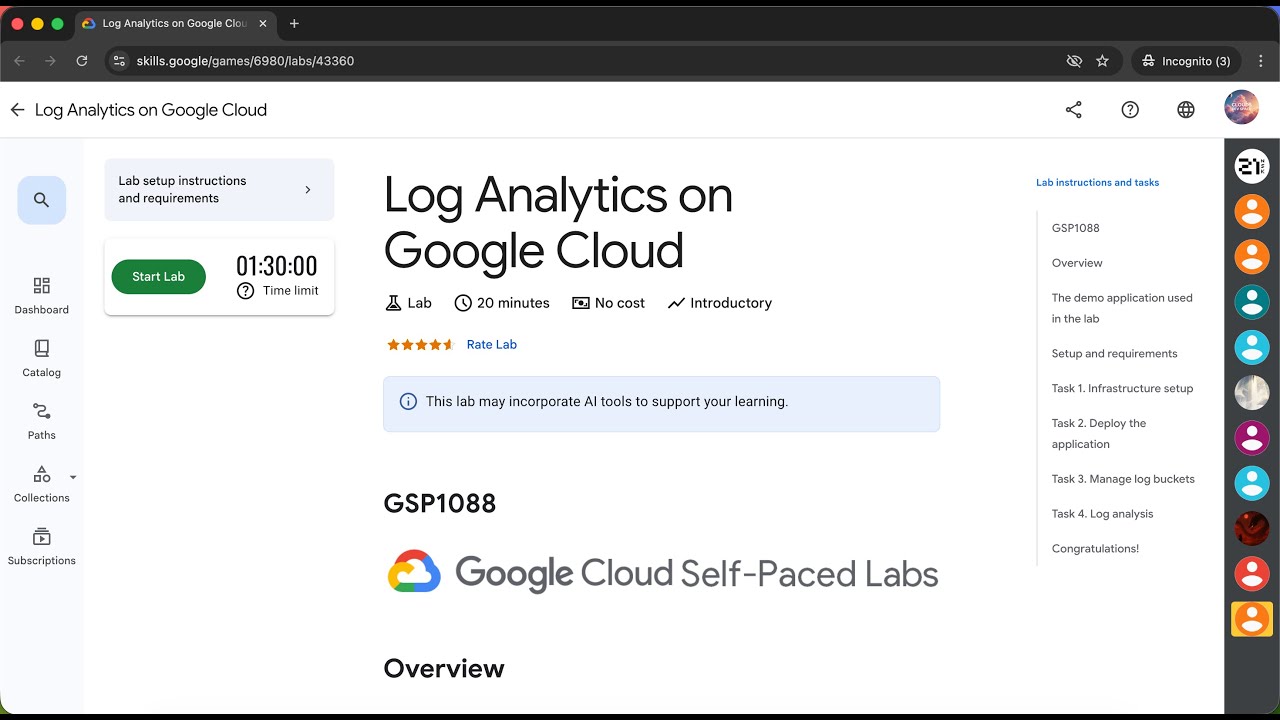1280x720 pixels.
Task: Click the Rate Lab link
Action: [492, 344]
